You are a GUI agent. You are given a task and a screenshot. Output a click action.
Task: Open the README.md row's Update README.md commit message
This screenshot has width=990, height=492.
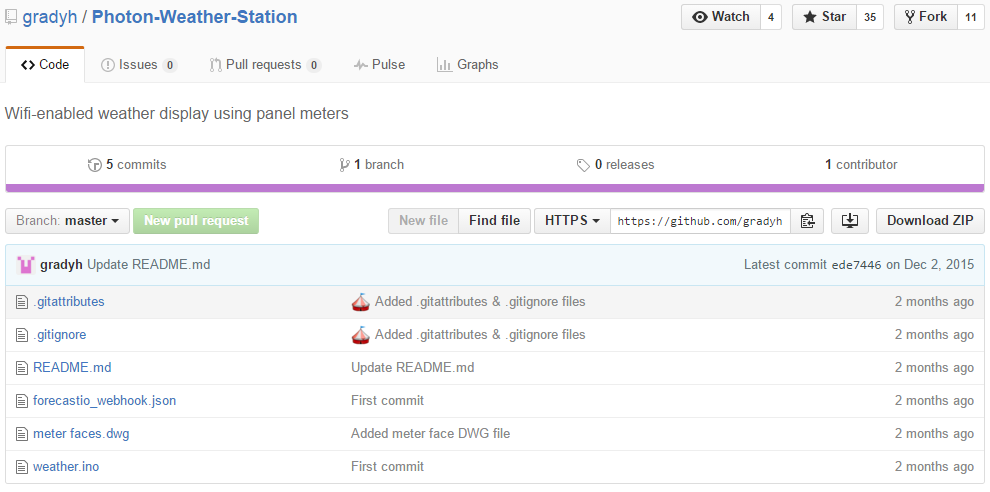click(x=412, y=368)
